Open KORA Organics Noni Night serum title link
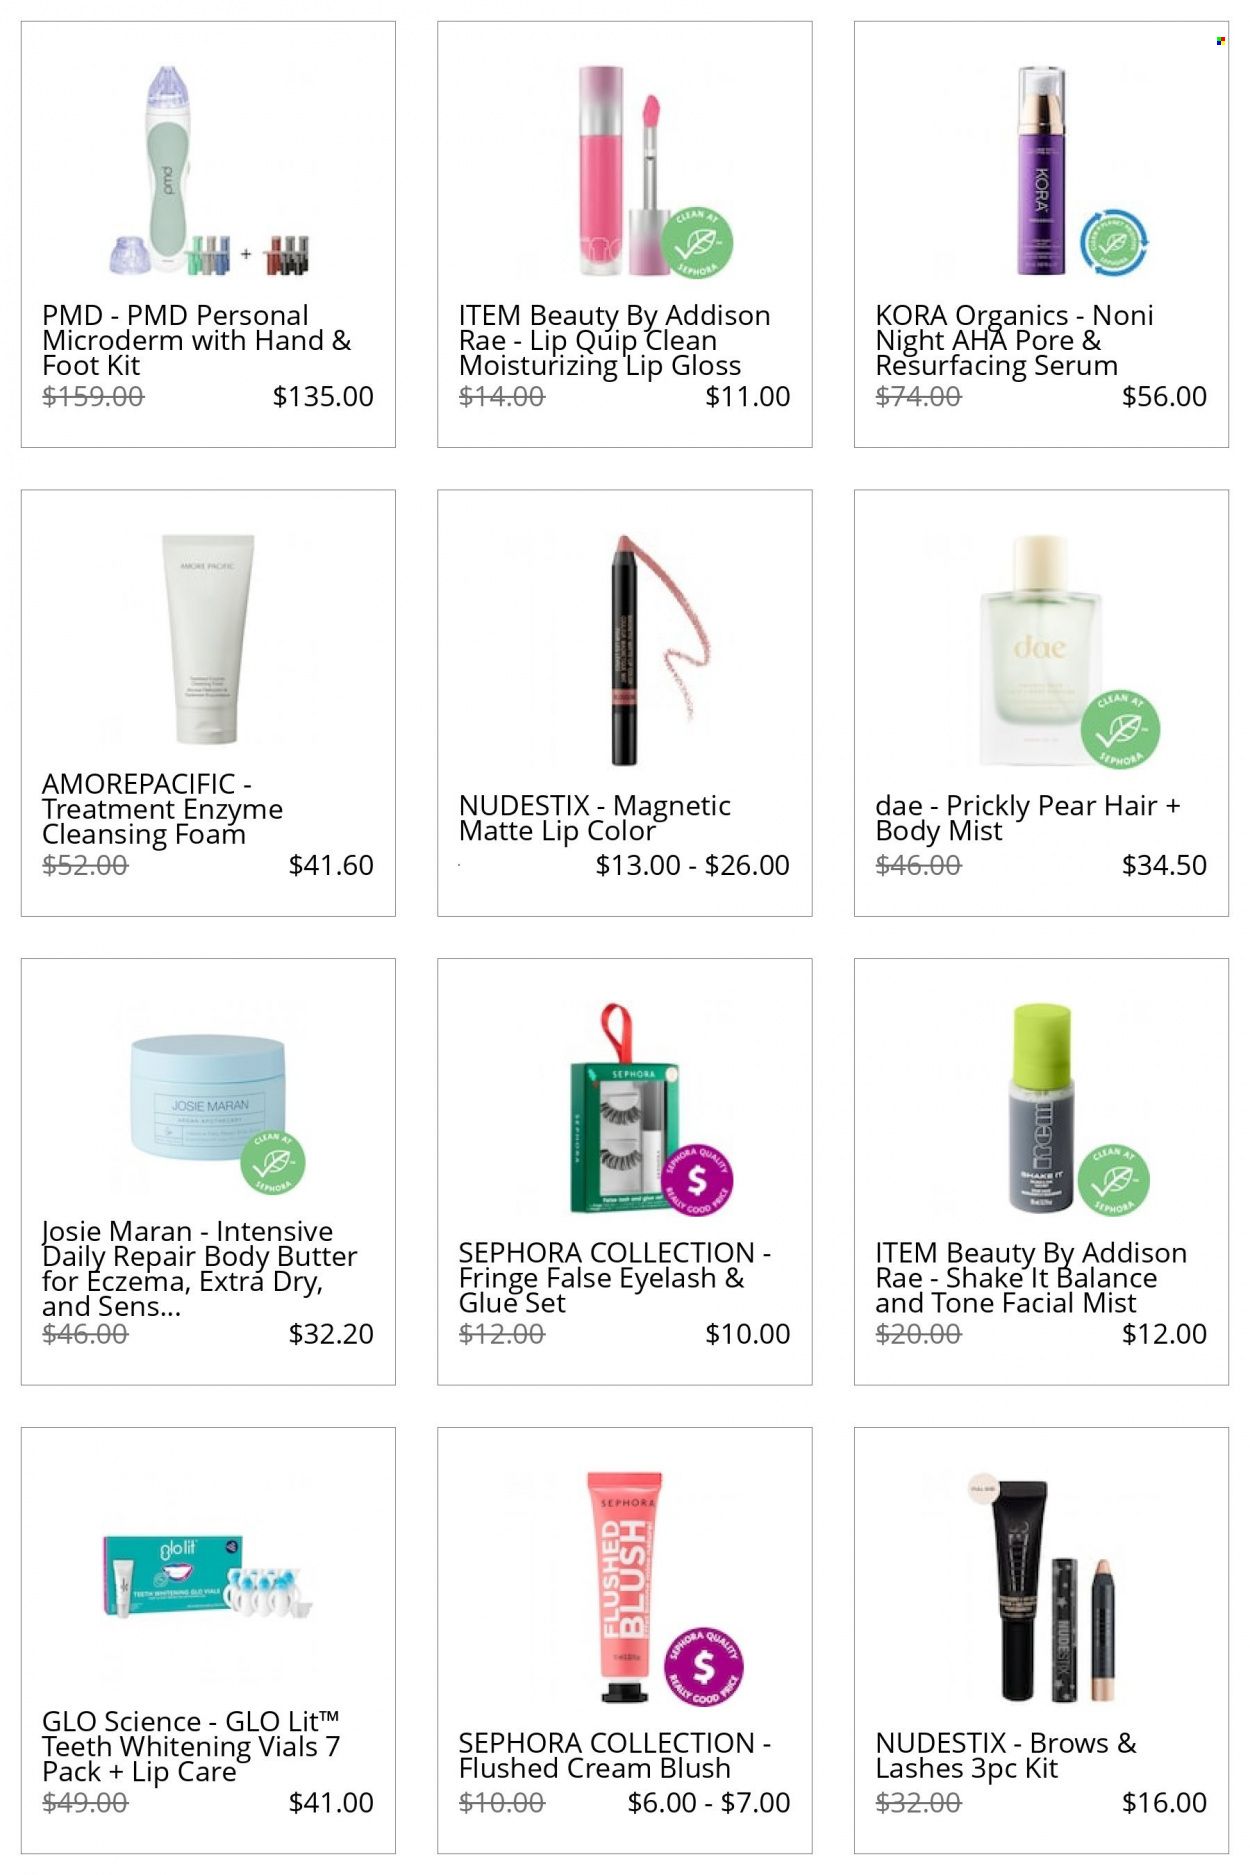The height and width of the screenshot is (1875, 1250). coord(1014,340)
